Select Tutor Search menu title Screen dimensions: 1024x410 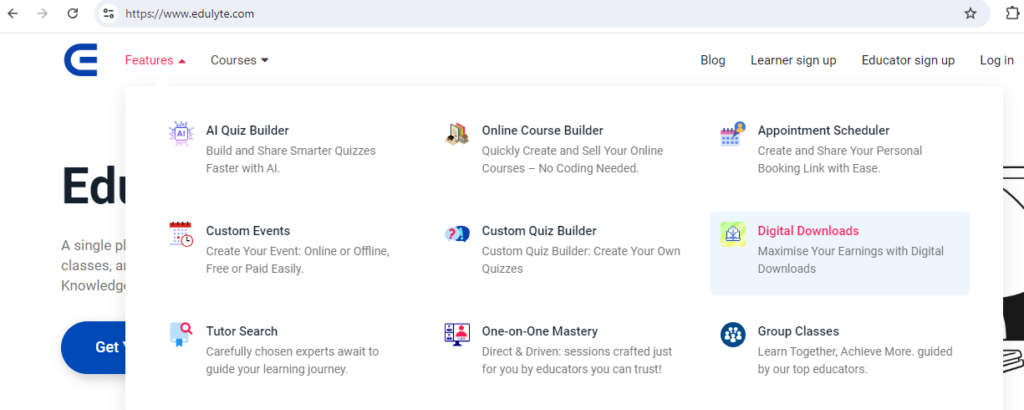[242, 332]
